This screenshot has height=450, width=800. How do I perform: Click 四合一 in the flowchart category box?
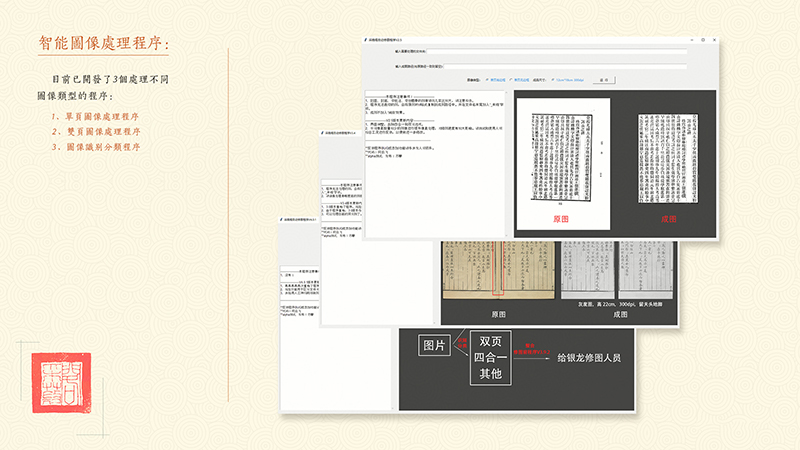[490, 358]
